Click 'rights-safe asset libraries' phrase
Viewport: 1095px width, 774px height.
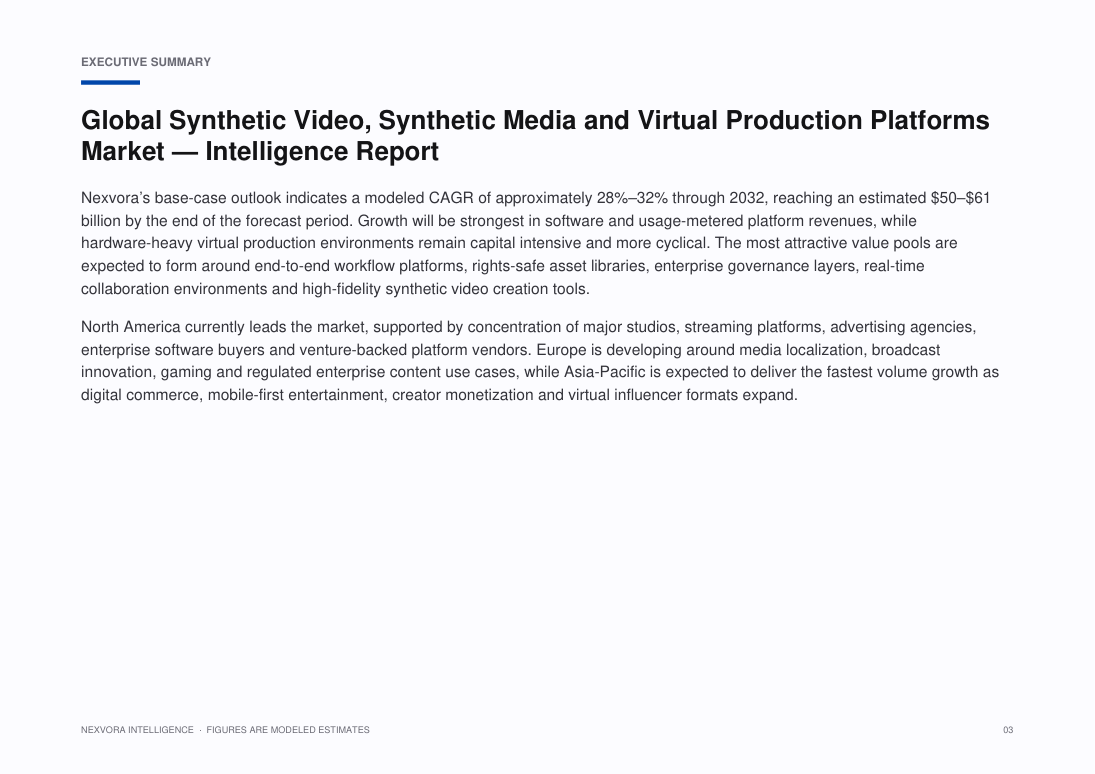559,266
